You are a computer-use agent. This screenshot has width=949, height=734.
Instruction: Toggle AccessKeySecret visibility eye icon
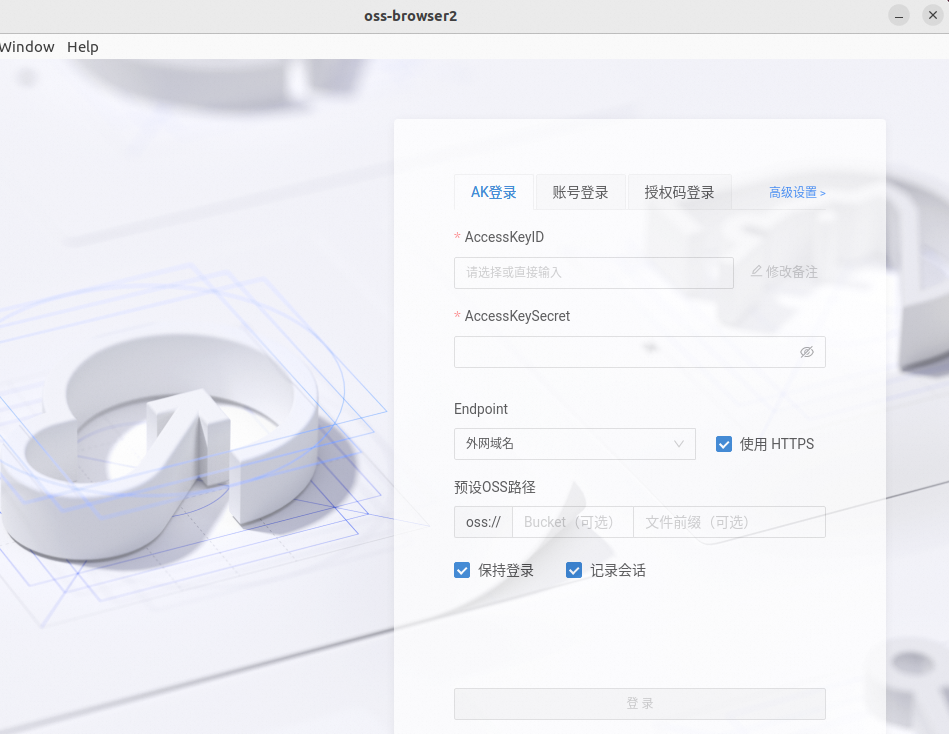click(806, 352)
